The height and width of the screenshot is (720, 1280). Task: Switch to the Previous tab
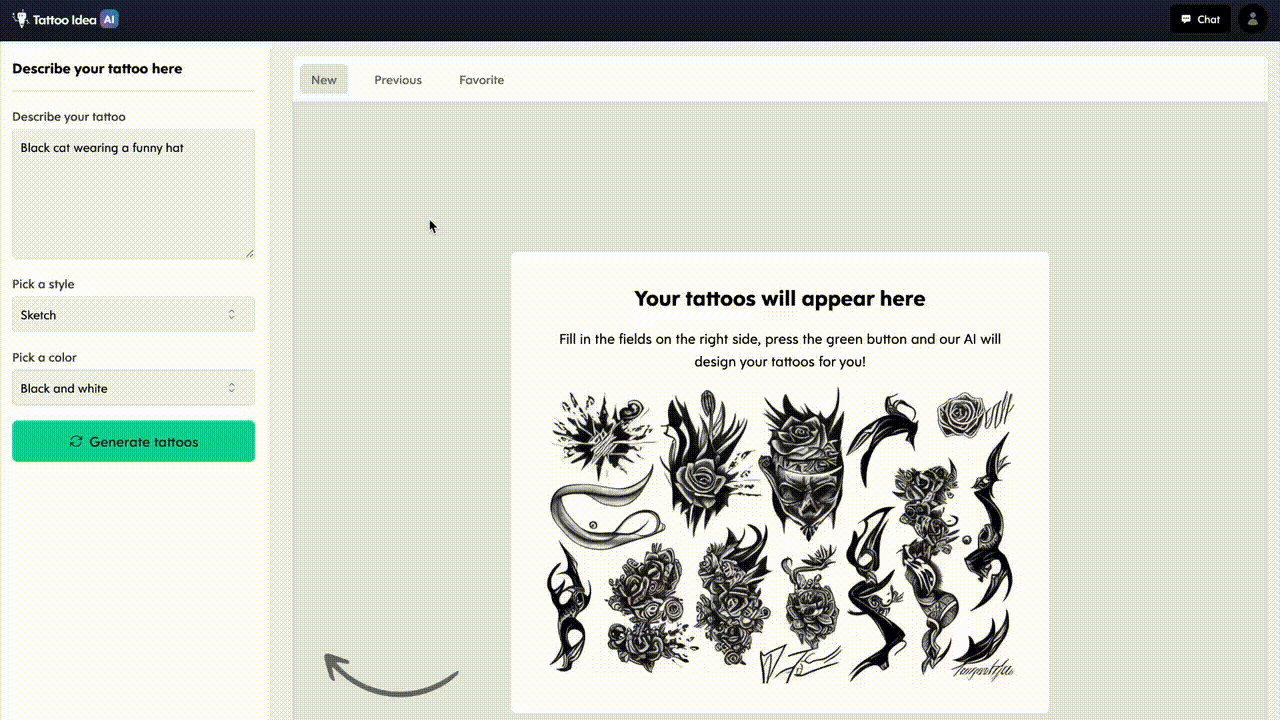[398, 80]
